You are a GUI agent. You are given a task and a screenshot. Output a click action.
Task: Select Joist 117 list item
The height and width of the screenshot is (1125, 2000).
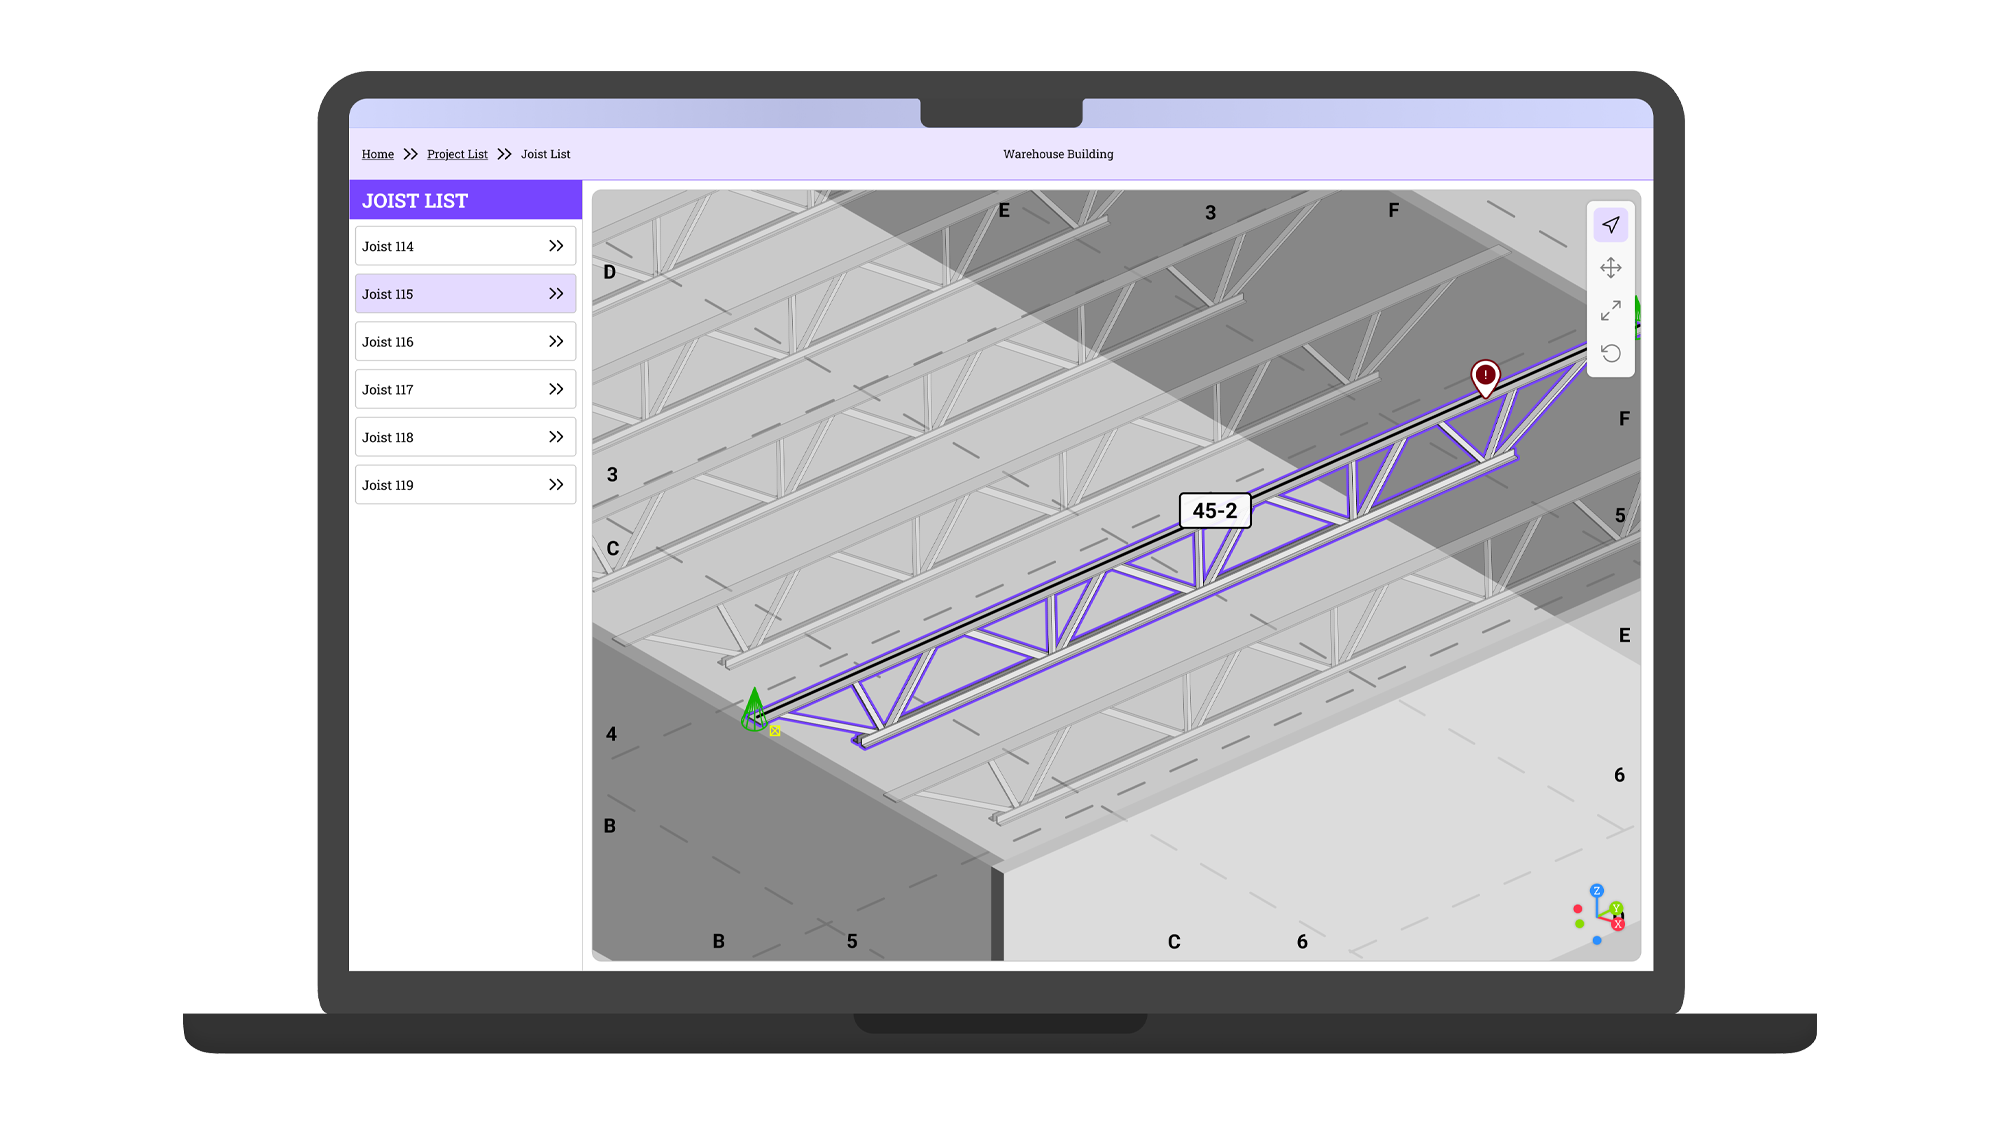[x=464, y=390]
